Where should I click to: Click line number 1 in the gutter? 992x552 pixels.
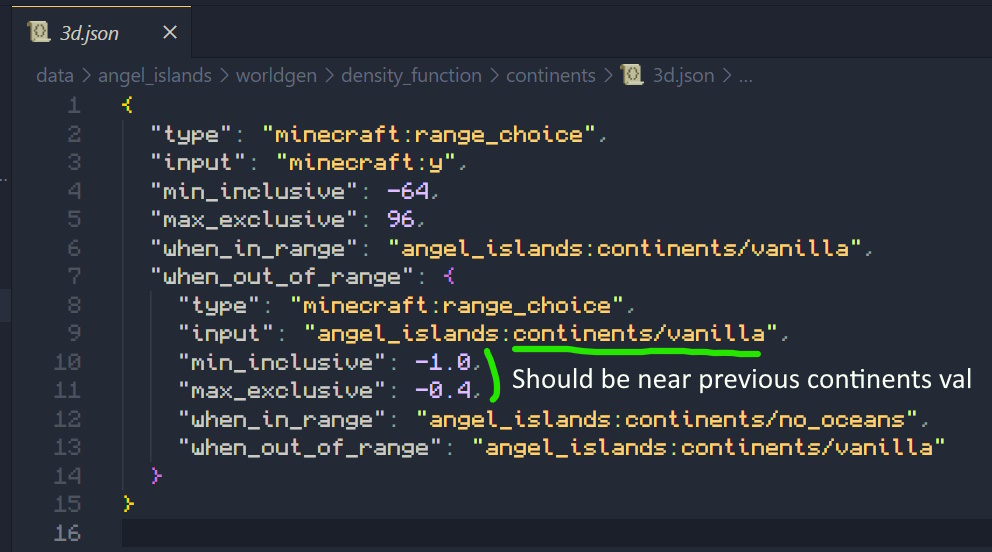[x=74, y=105]
